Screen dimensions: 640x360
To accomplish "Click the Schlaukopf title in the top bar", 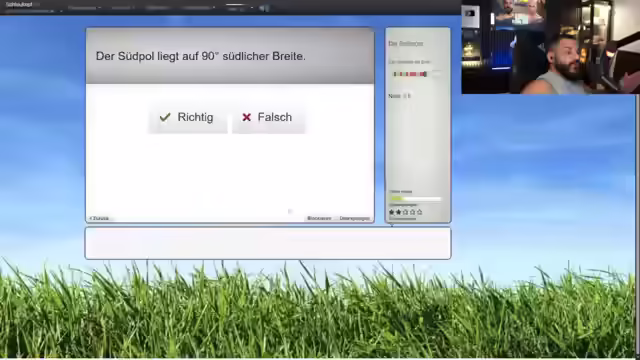I will [19, 4].
